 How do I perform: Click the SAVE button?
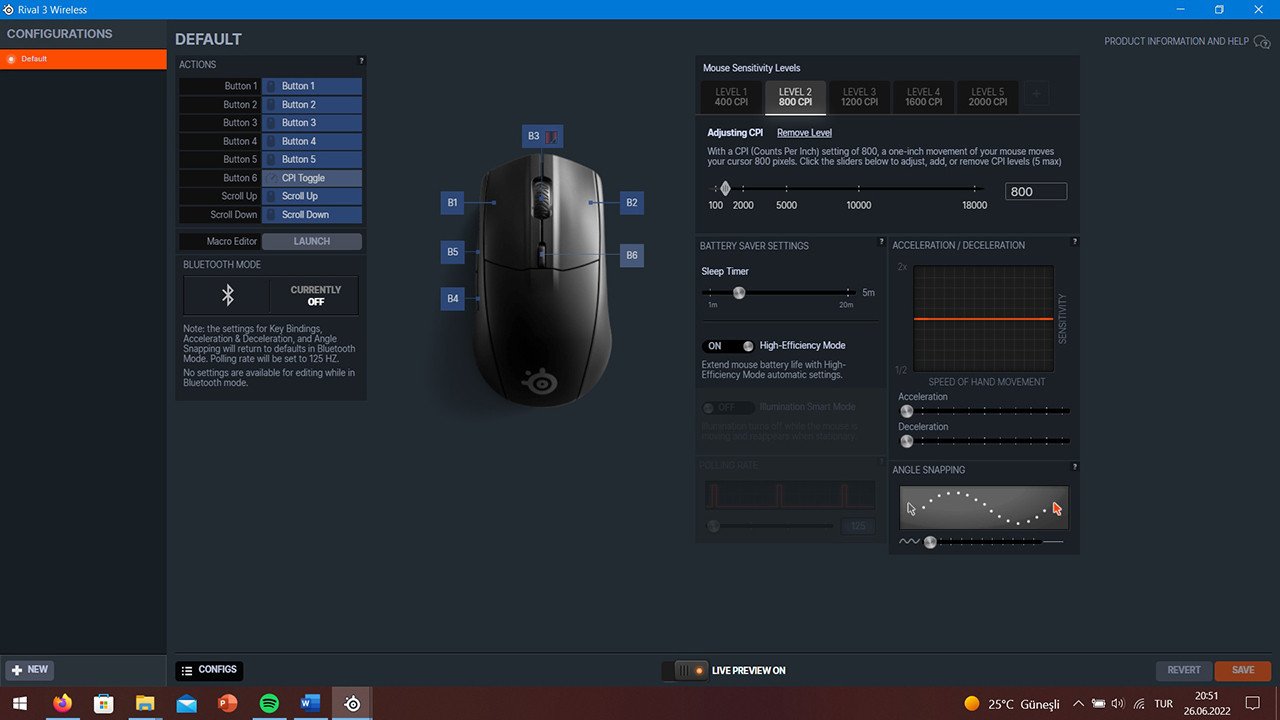(1243, 670)
